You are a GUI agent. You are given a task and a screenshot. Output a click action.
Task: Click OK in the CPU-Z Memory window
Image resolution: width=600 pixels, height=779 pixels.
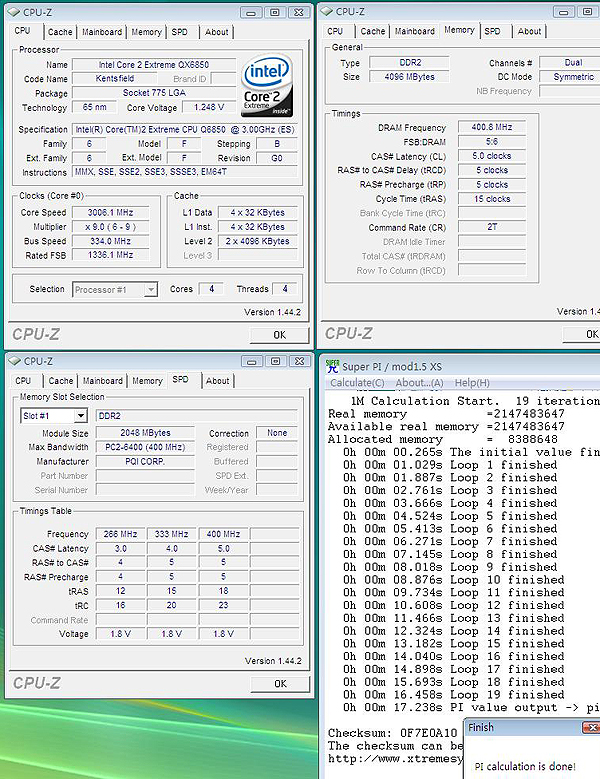582,334
